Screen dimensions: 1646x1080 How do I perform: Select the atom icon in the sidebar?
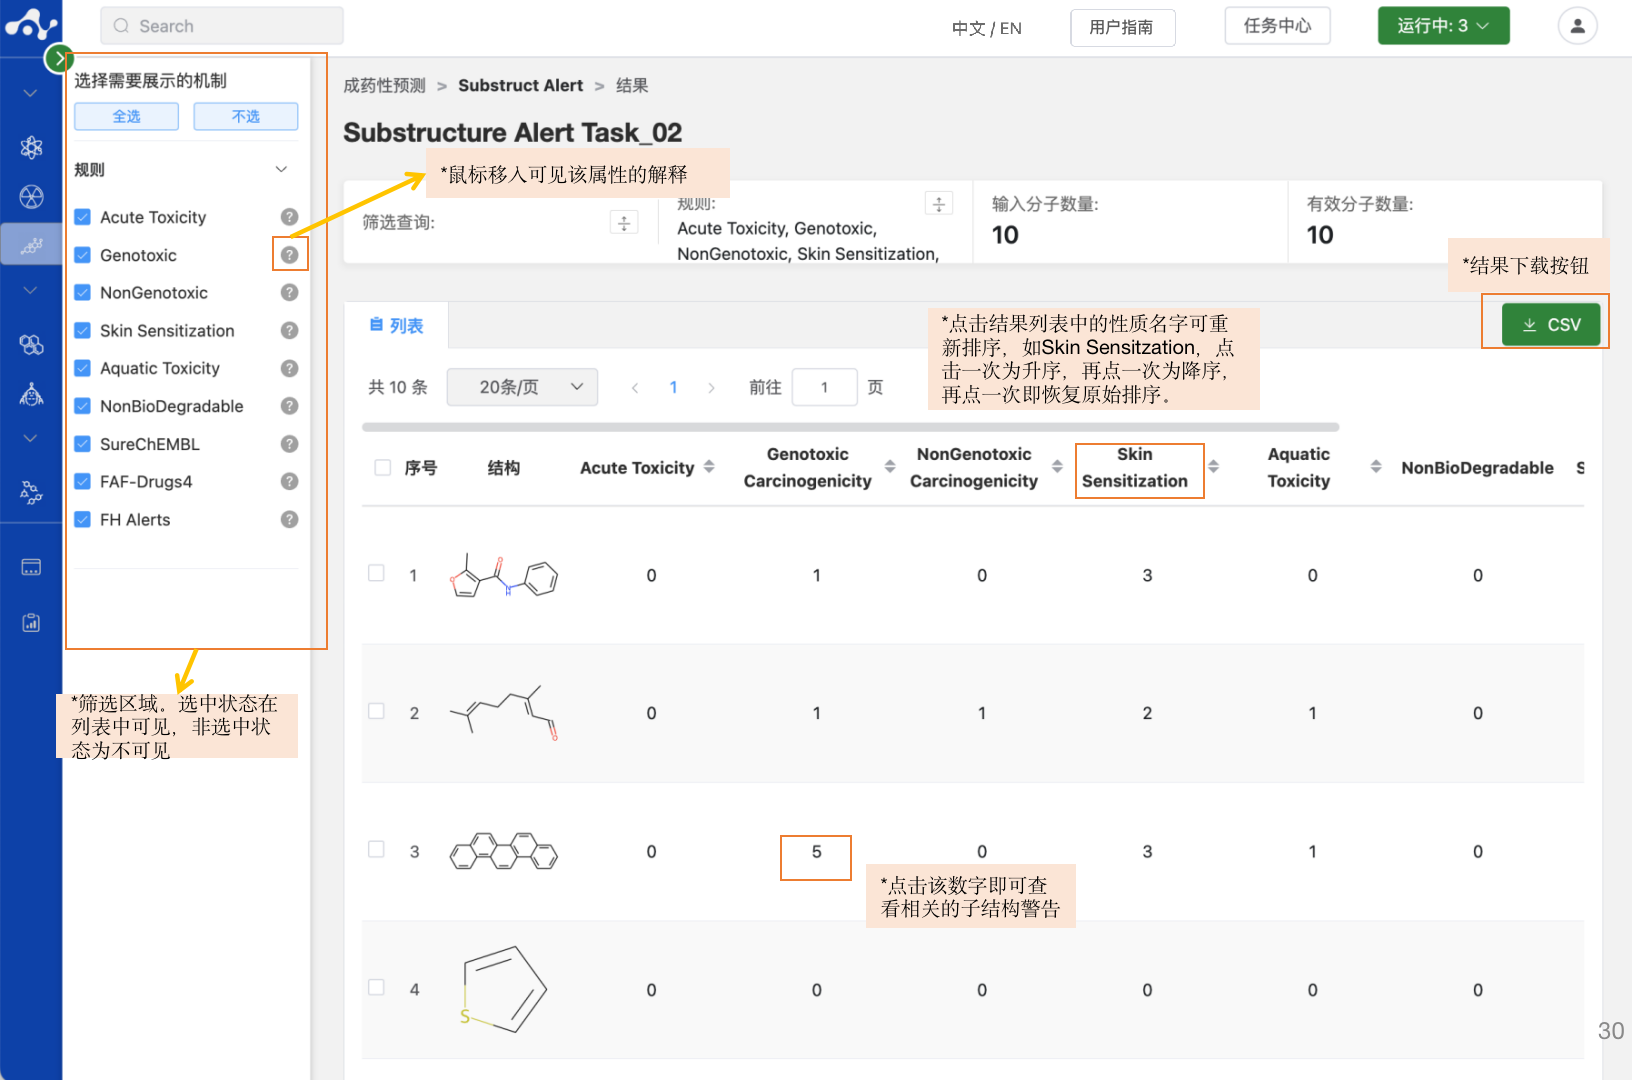coord(31,147)
